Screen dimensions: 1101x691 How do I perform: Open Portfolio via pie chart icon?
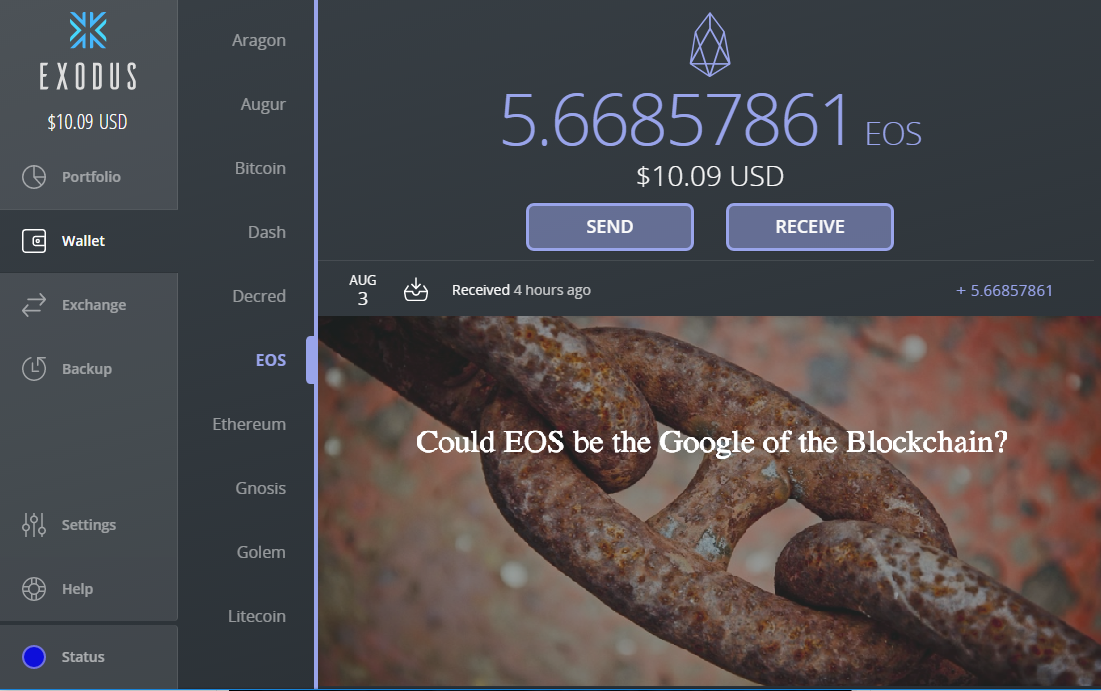(34, 177)
